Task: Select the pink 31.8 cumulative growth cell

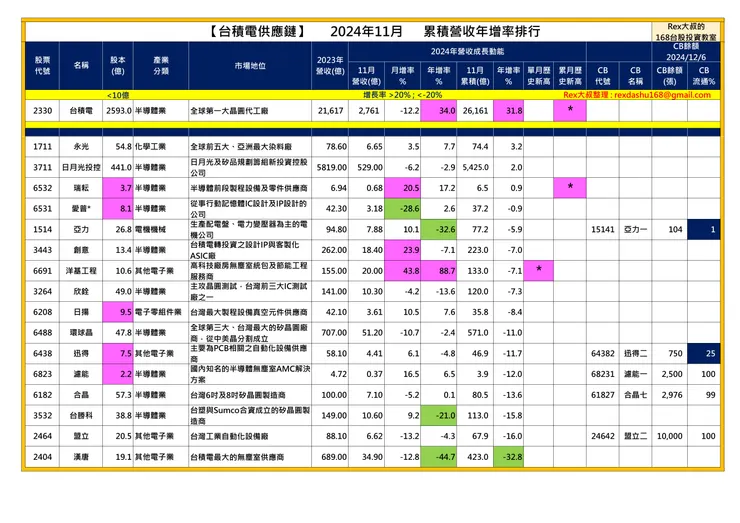Action: [x=508, y=110]
